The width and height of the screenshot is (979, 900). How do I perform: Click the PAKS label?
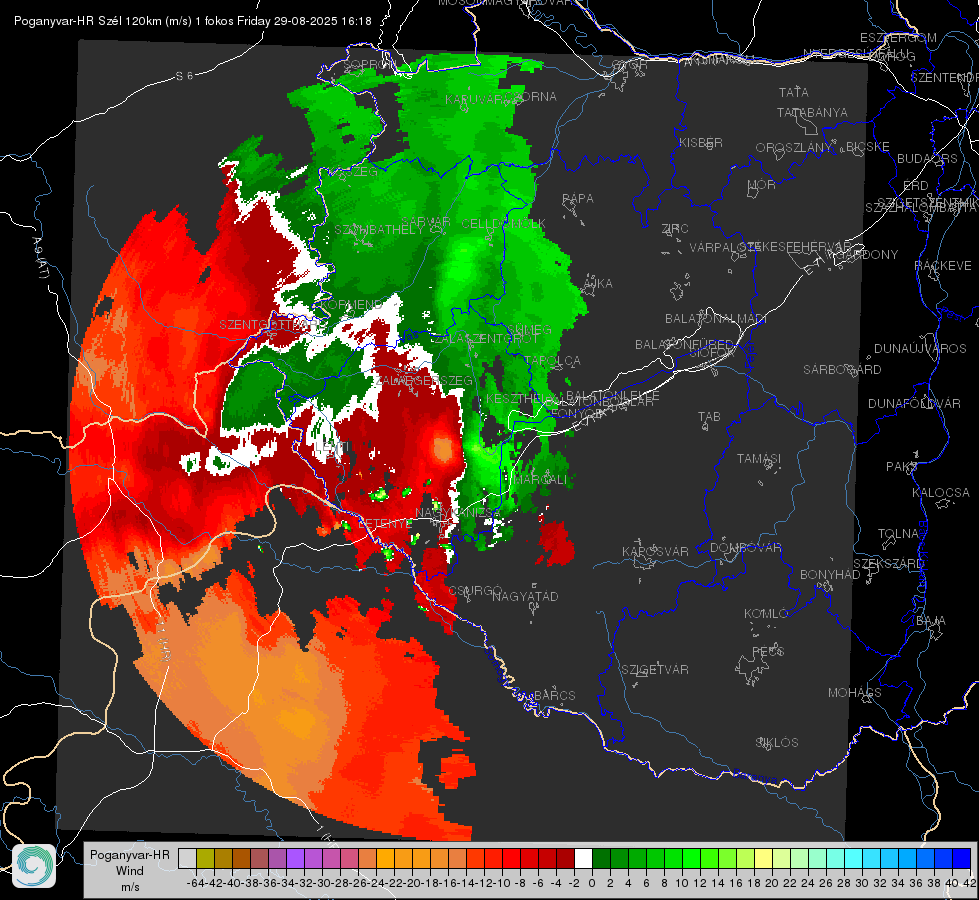(x=901, y=467)
